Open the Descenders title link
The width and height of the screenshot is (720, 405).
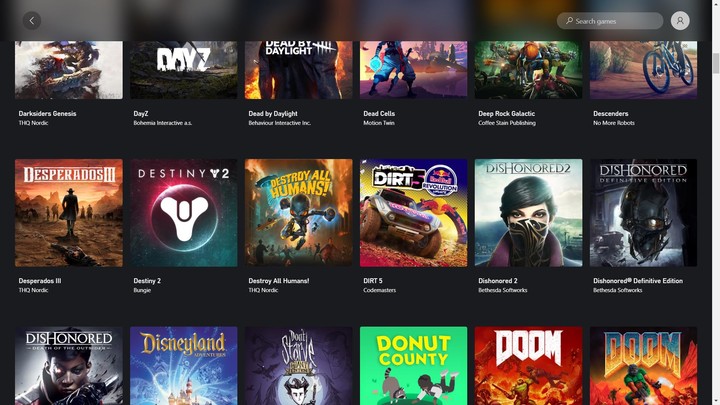tap(610, 113)
